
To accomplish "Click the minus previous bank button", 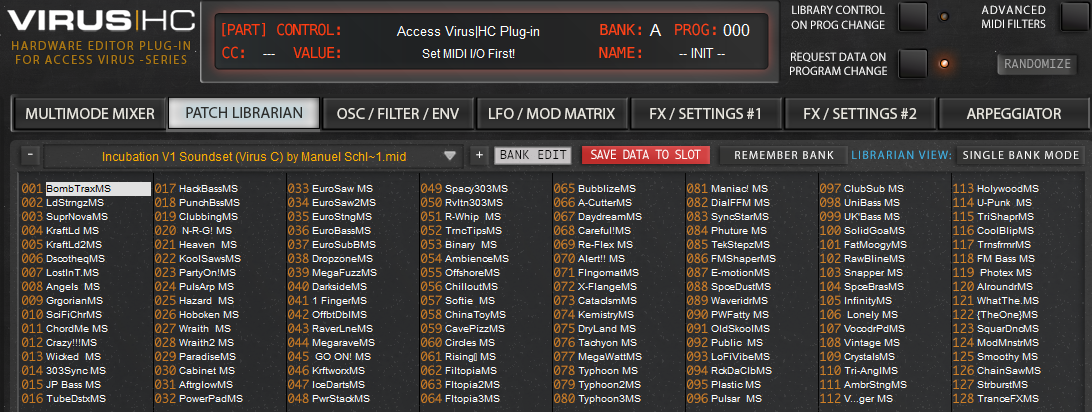I will pyautogui.click(x=29, y=155).
